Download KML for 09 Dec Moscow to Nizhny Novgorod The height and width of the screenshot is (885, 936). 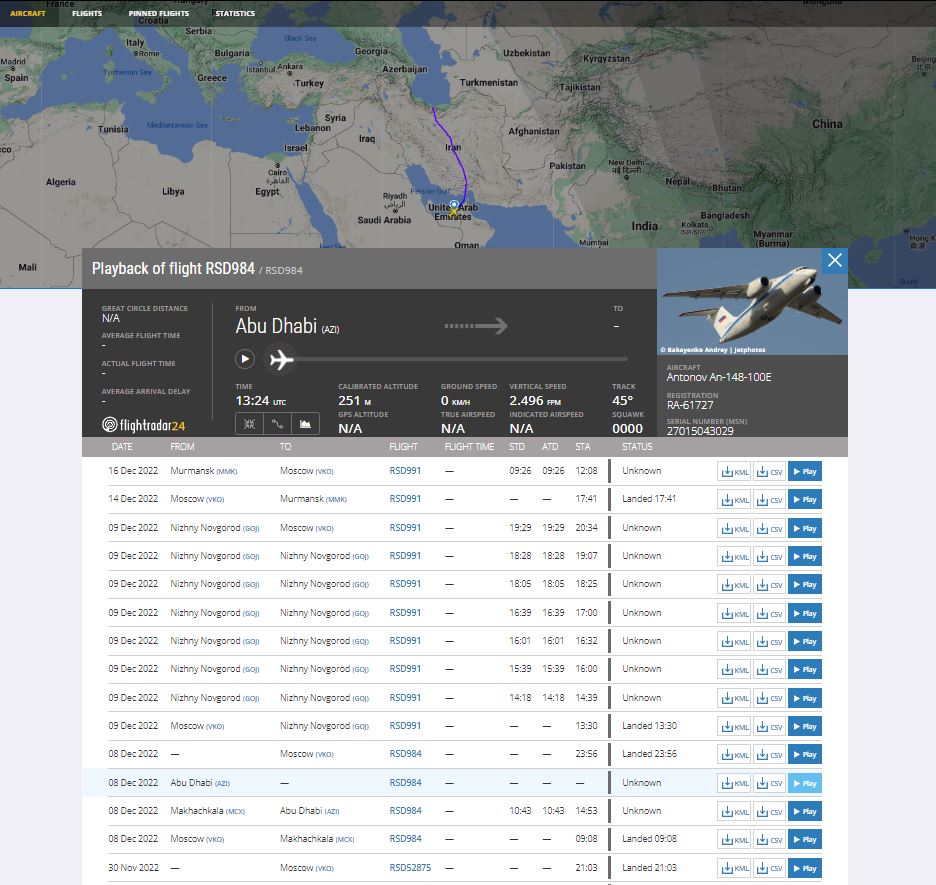734,726
